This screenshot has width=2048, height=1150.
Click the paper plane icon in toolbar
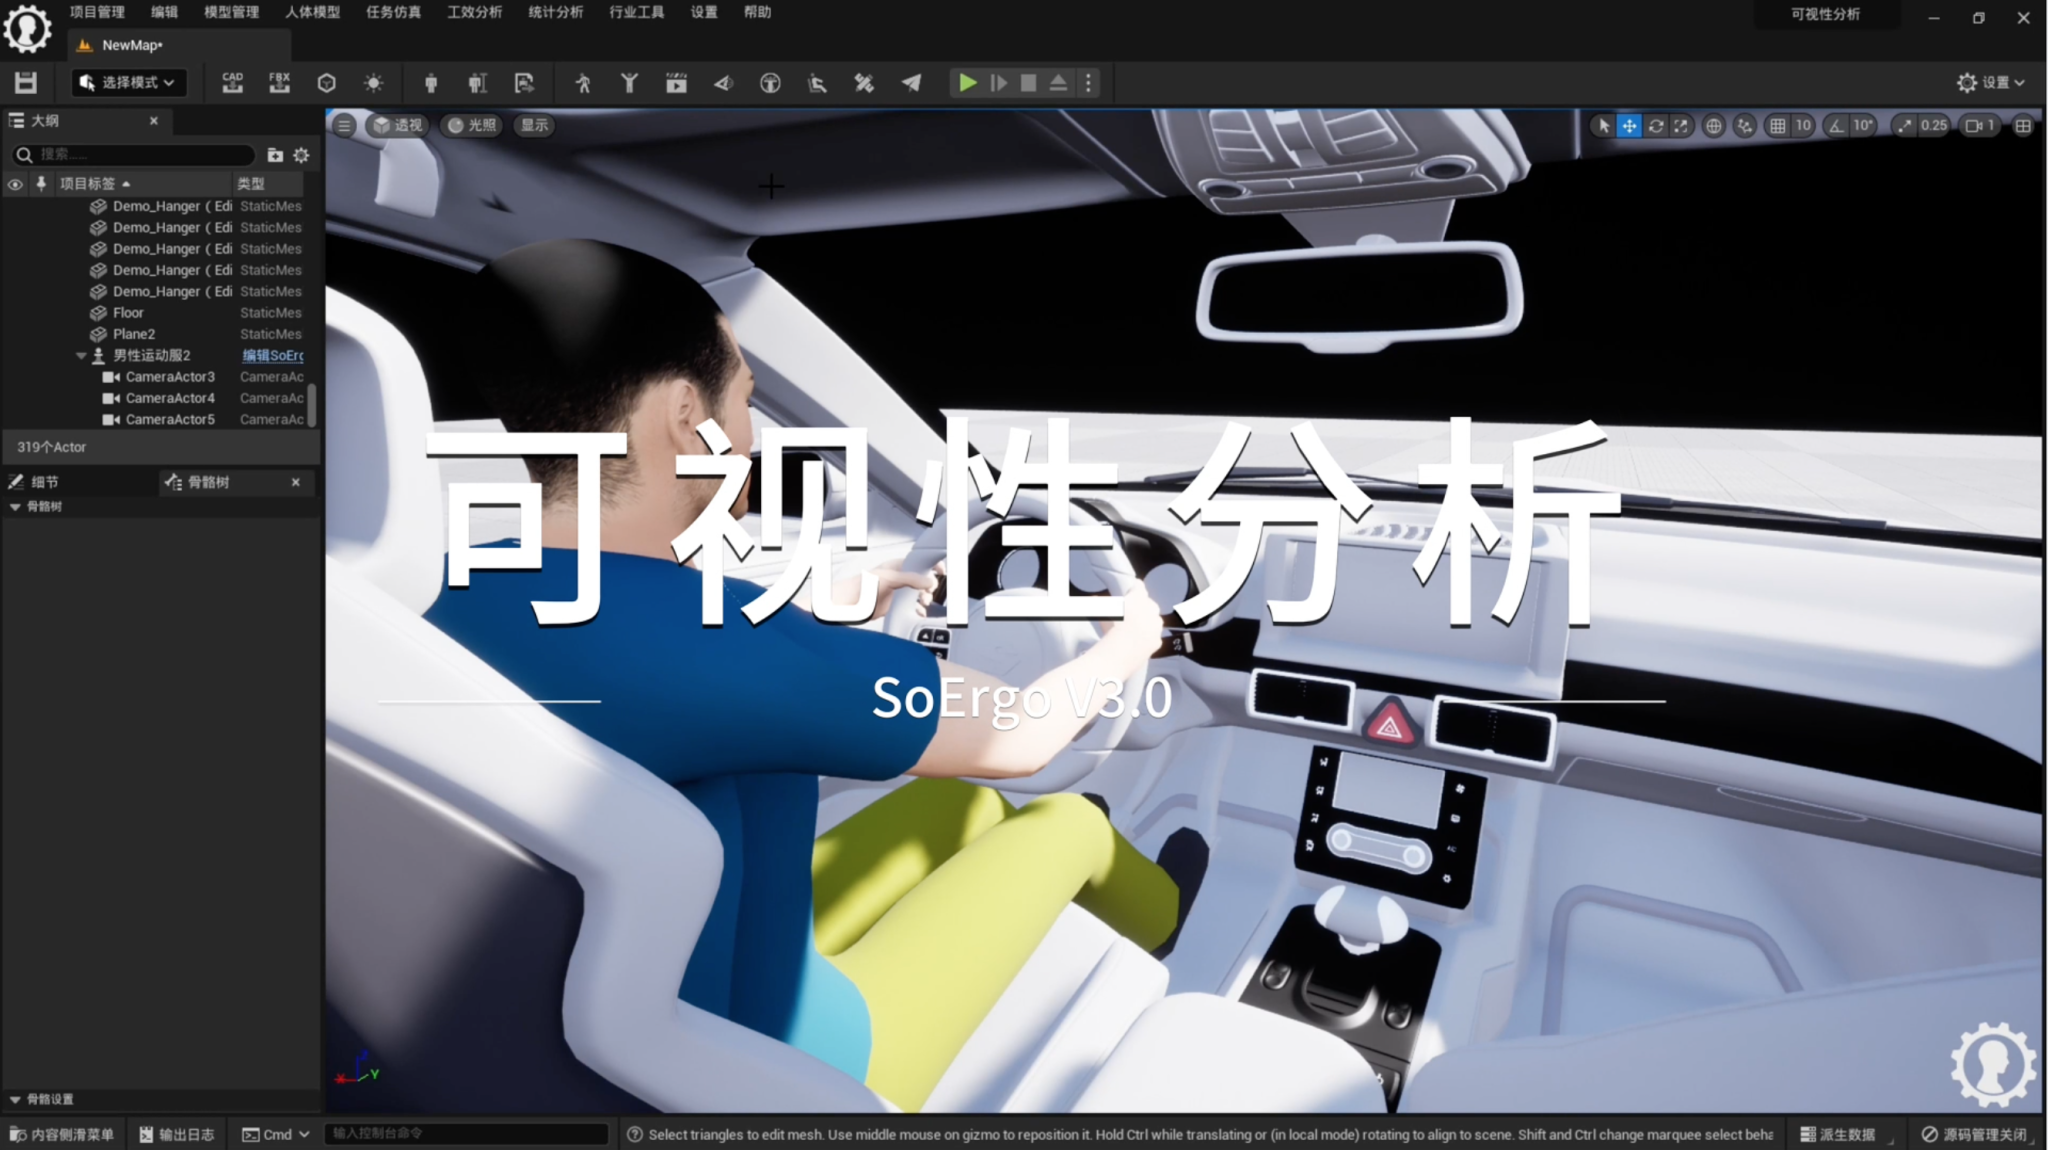[911, 83]
